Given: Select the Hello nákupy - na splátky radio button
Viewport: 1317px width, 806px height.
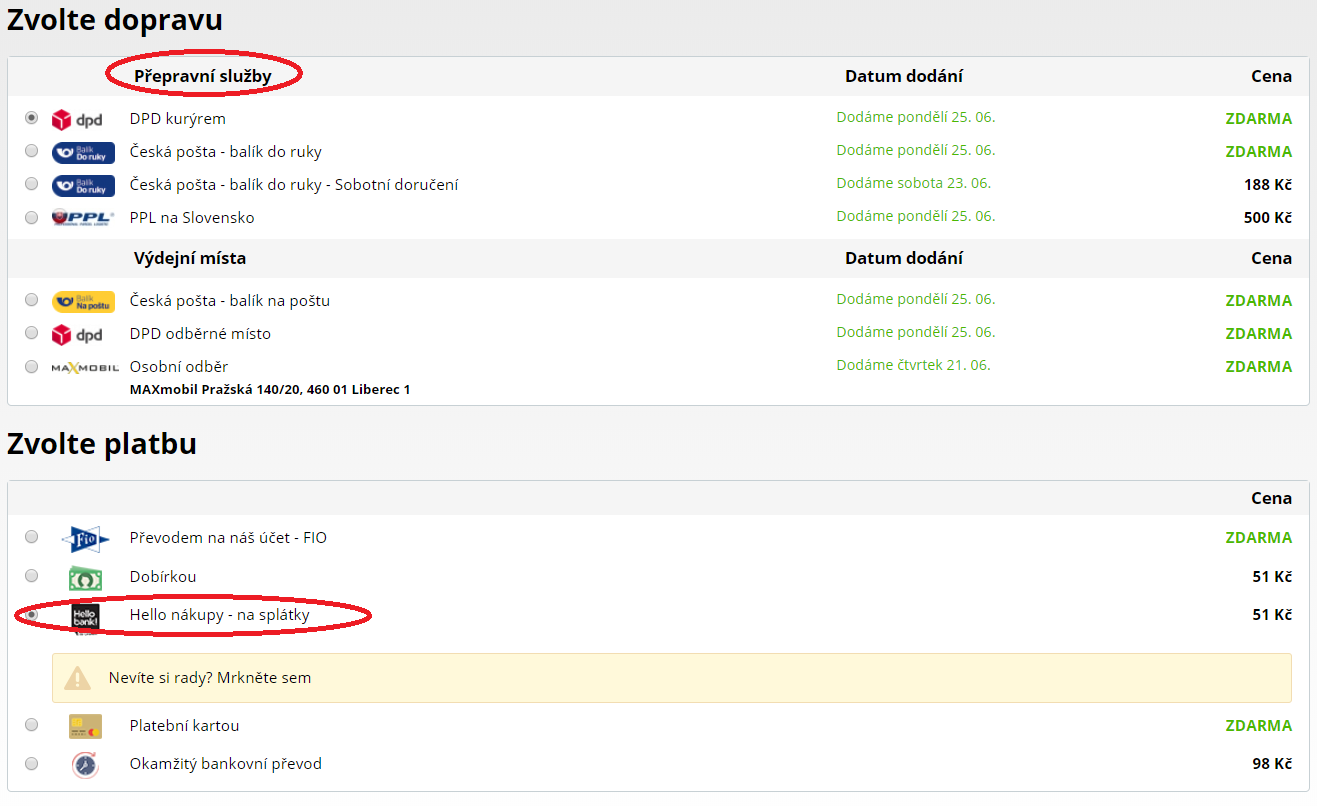Looking at the screenshot, I should click(32, 615).
